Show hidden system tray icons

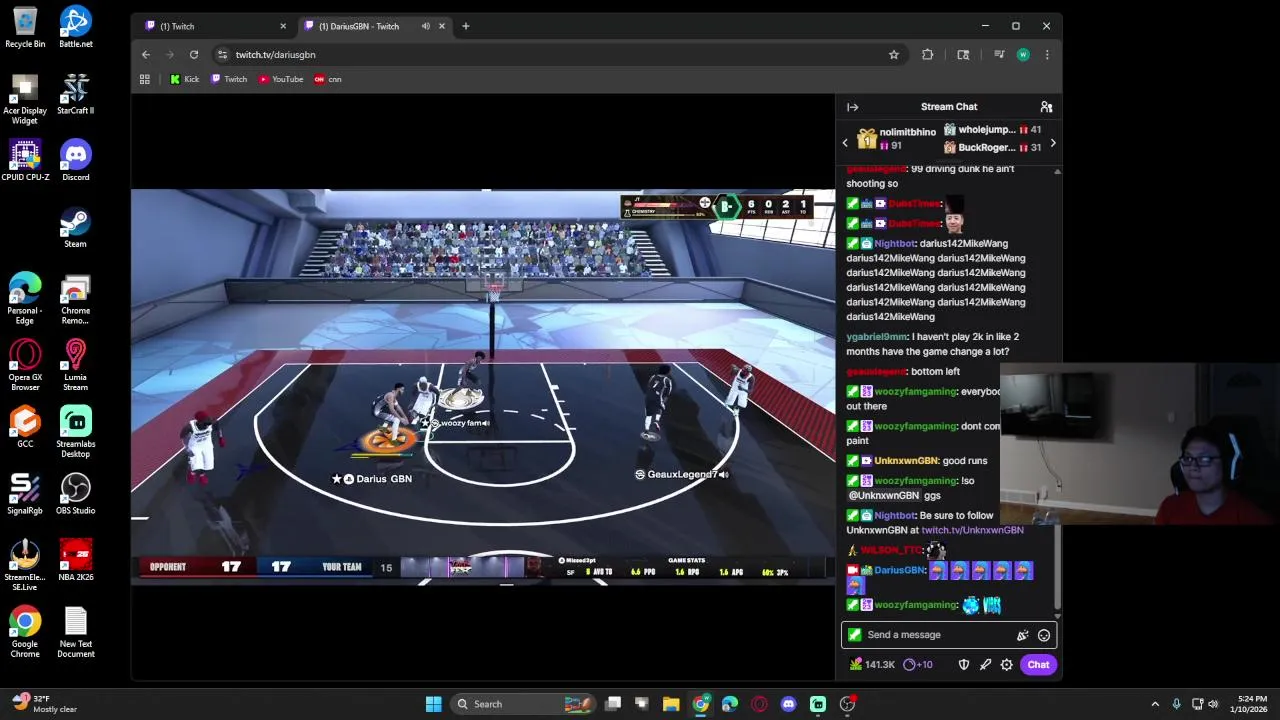coord(1155,704)
